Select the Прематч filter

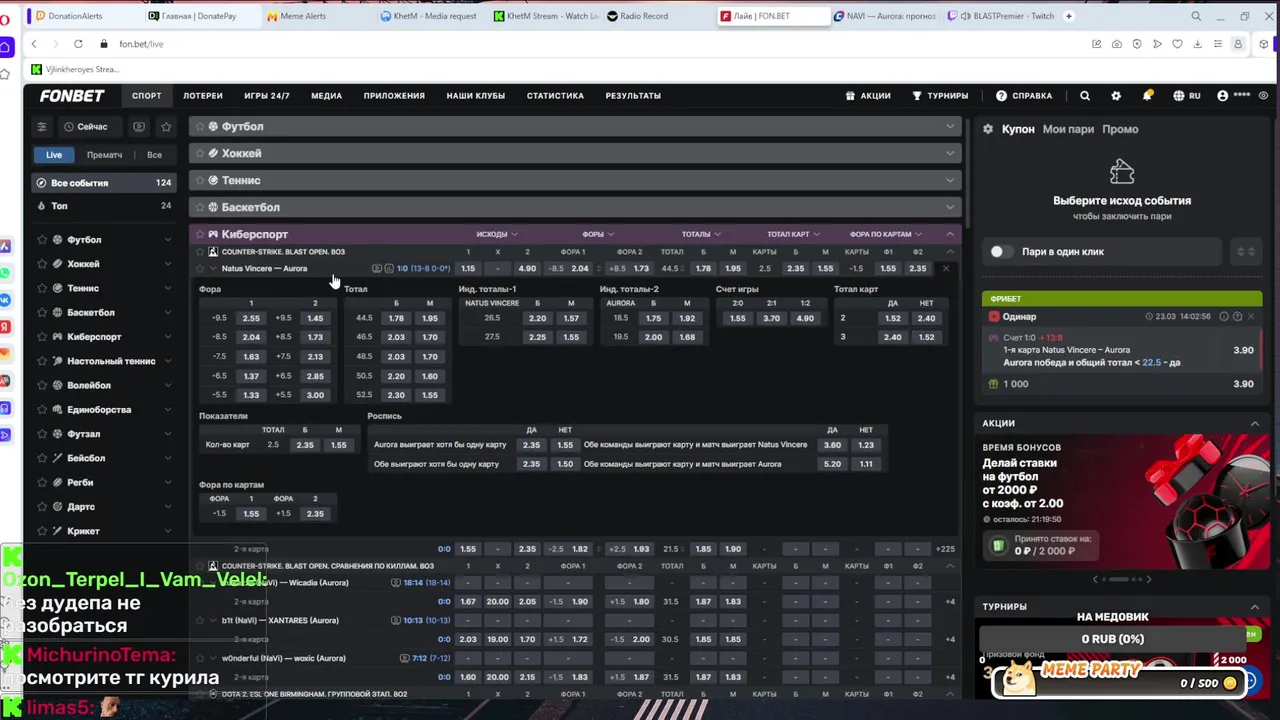point(104,155)
